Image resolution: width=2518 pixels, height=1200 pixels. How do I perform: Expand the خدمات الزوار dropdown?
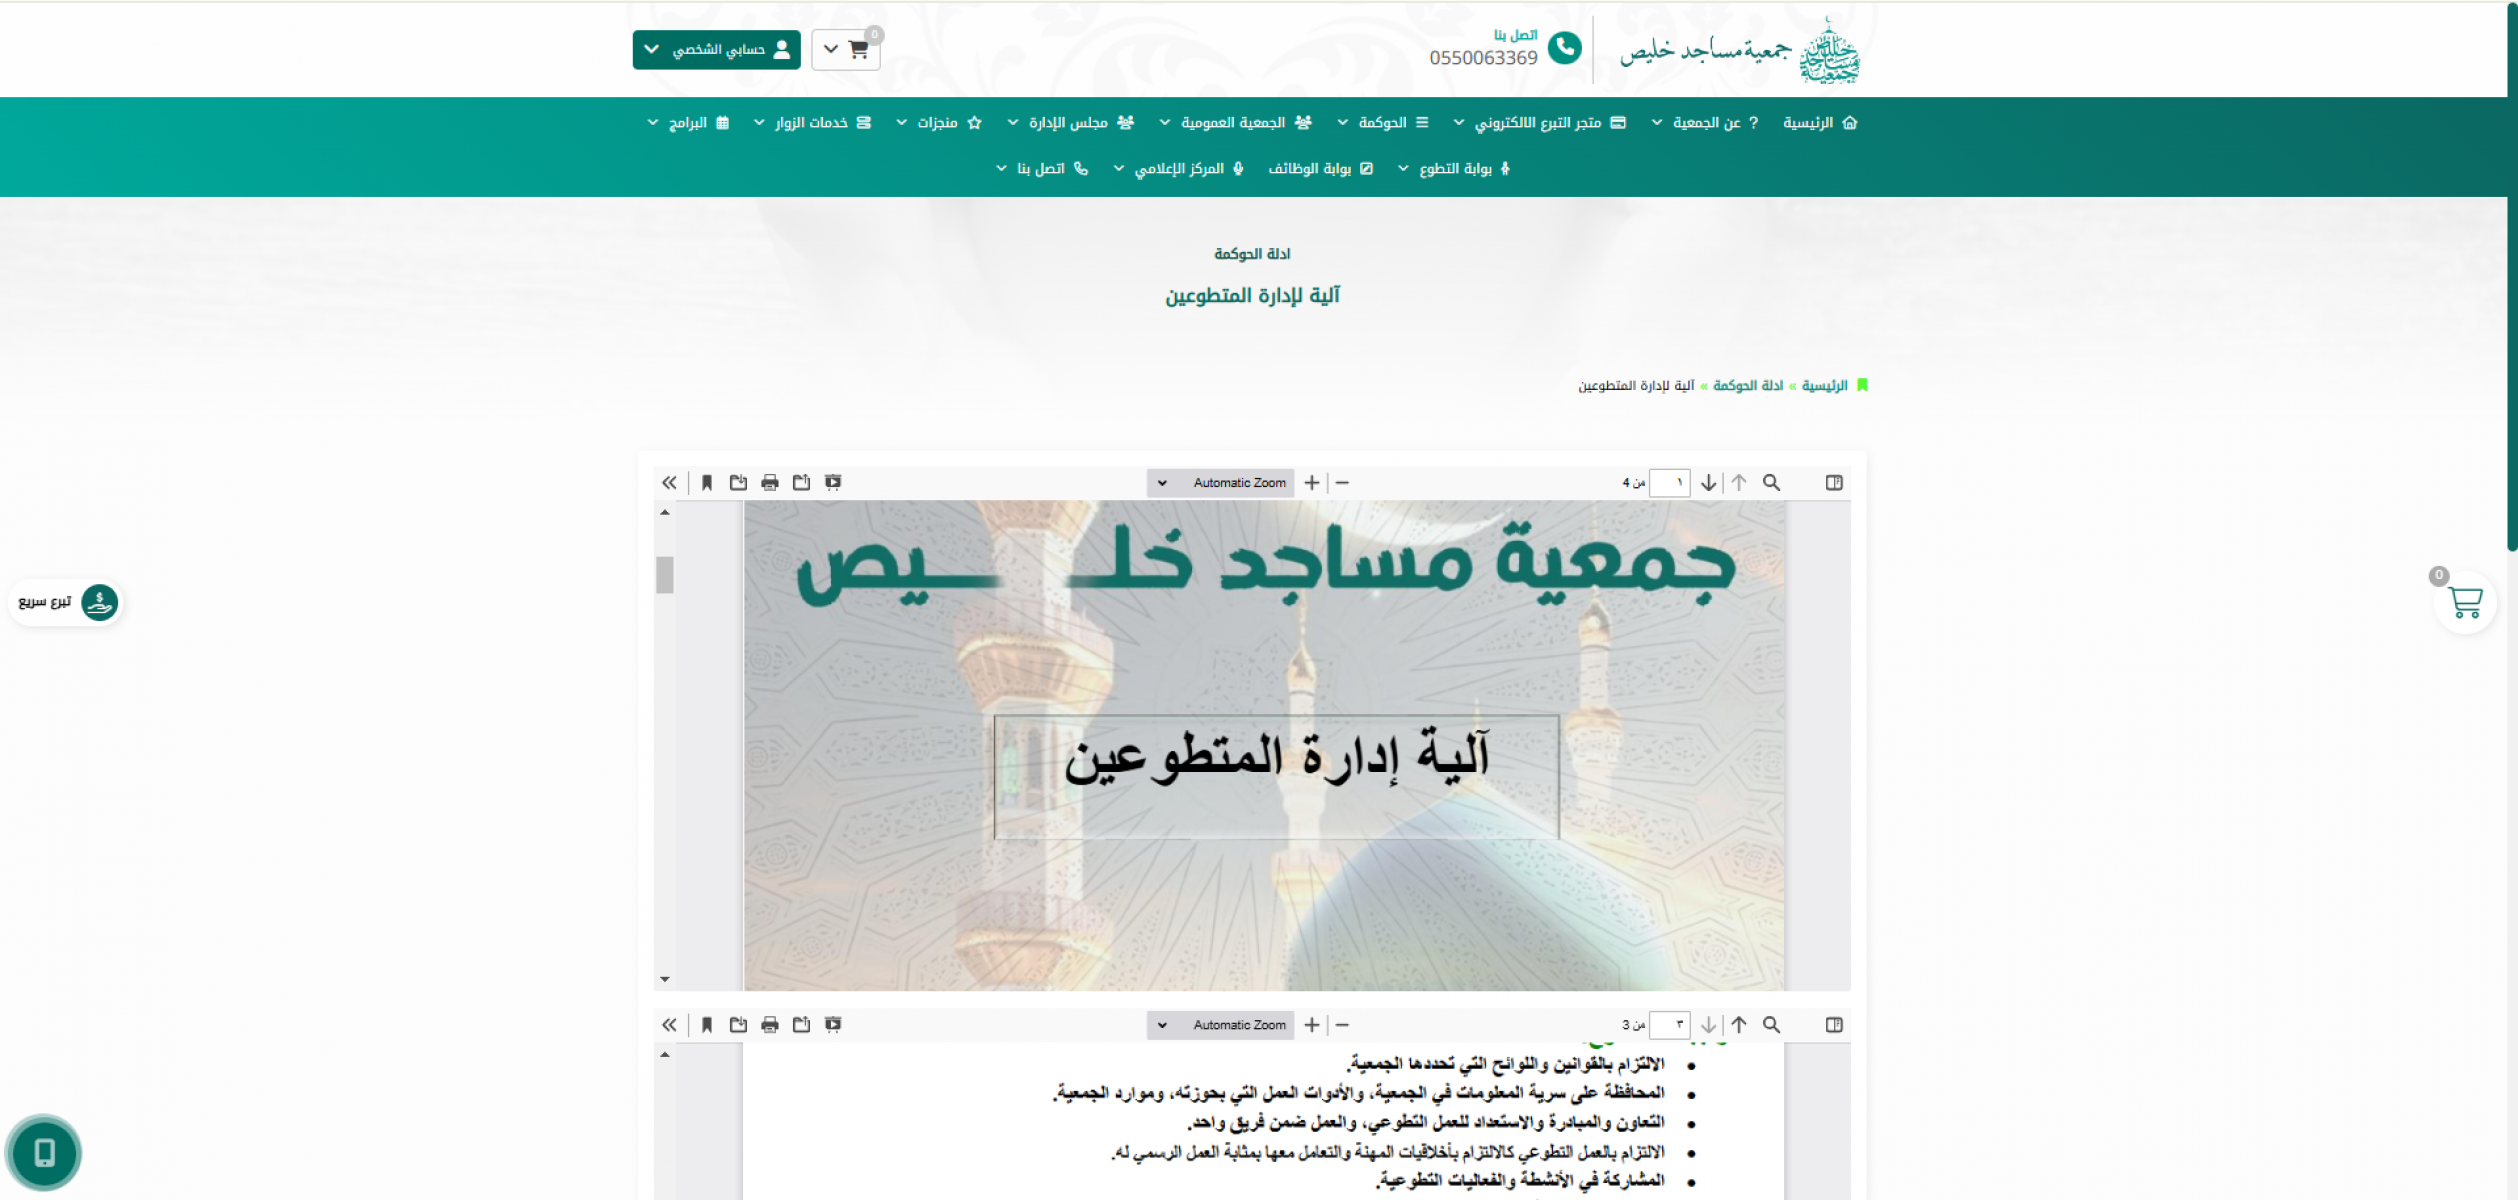(812, 123)
